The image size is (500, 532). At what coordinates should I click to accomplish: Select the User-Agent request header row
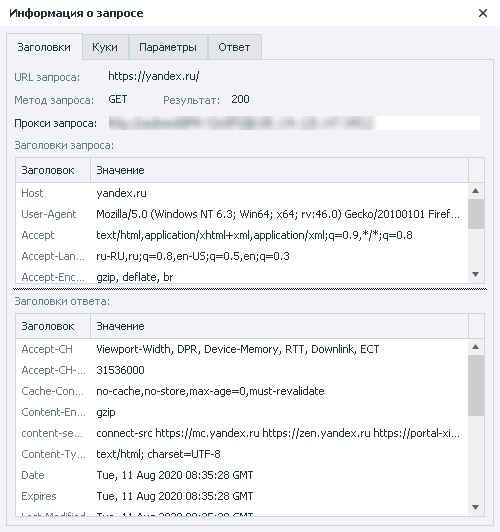(x=242, y=214)
